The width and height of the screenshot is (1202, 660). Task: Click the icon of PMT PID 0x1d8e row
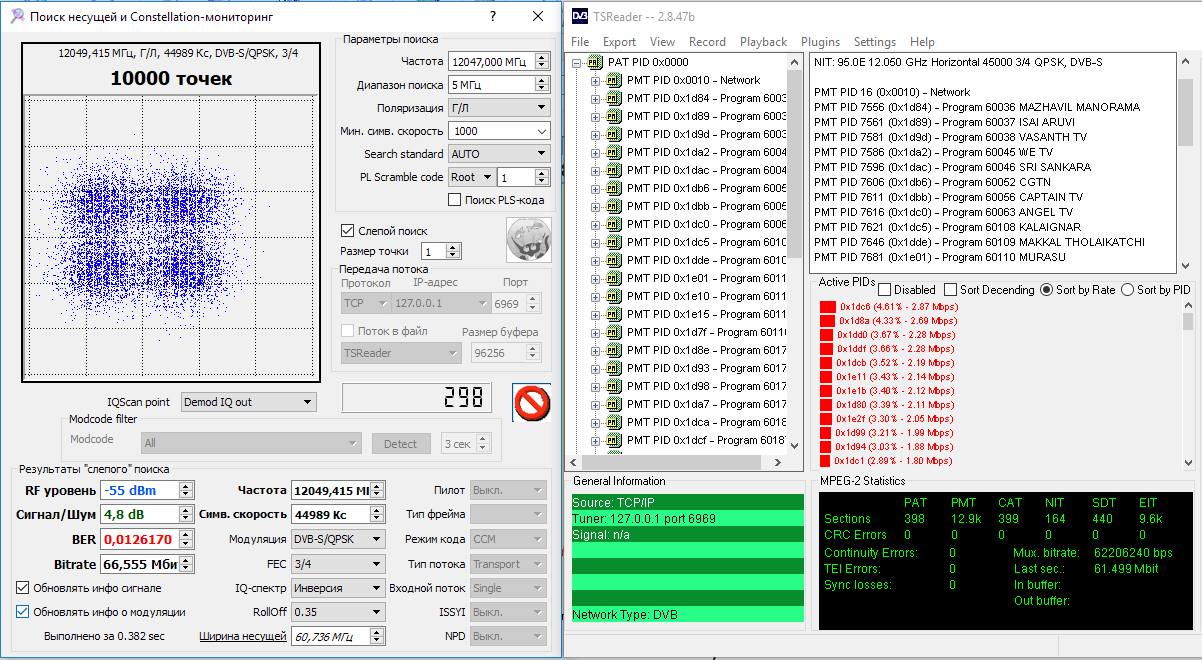coord(614,350)
